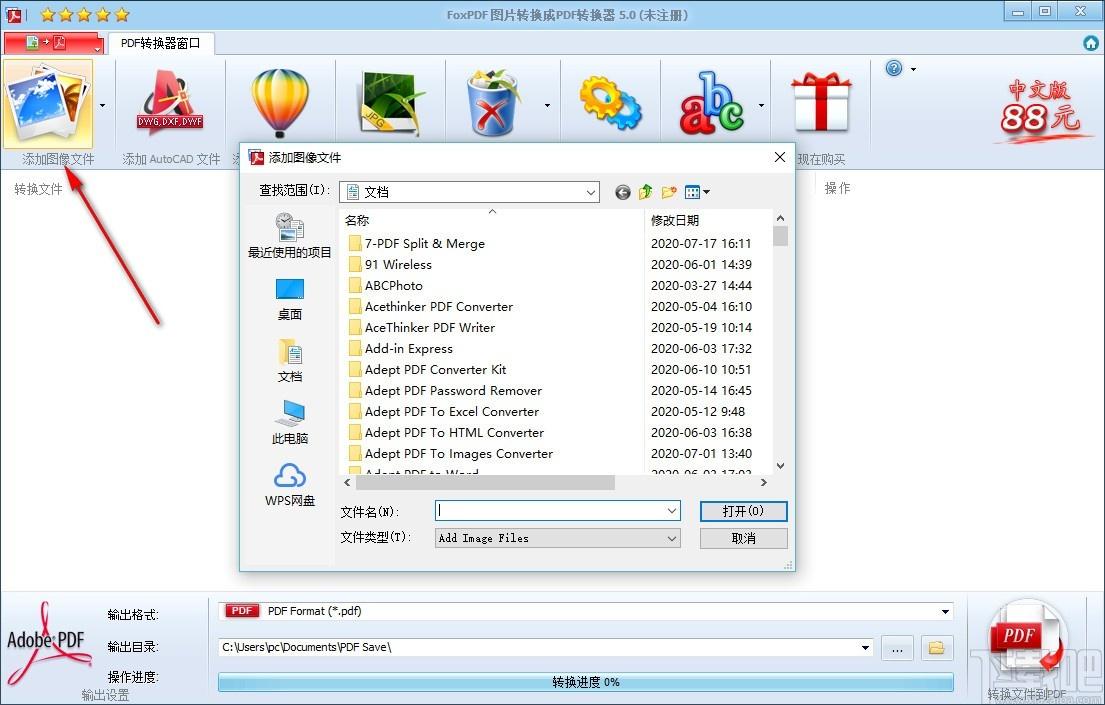Screen dimensions: 1105x705
Task: Go up one folder level in dialog
Action: pyautogui.click(x=646, y=192)
